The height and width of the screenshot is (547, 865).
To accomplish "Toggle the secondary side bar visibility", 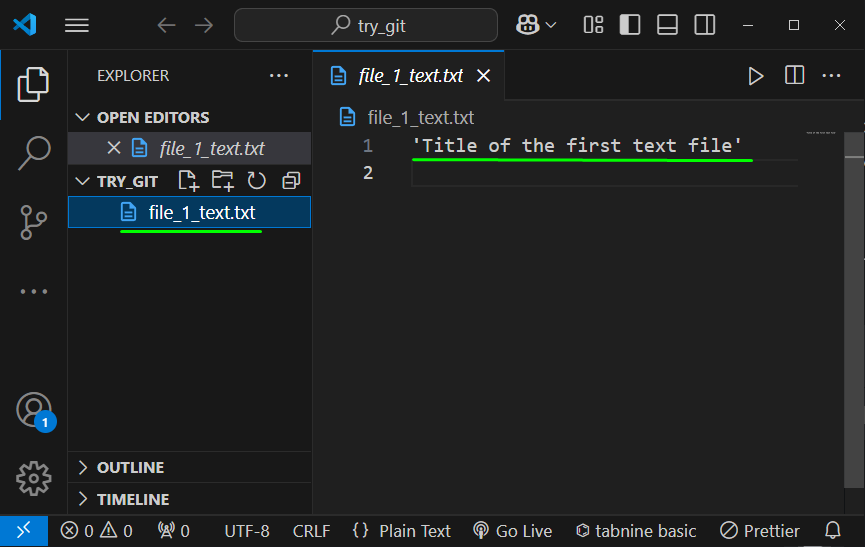I will tap(705, 25).
